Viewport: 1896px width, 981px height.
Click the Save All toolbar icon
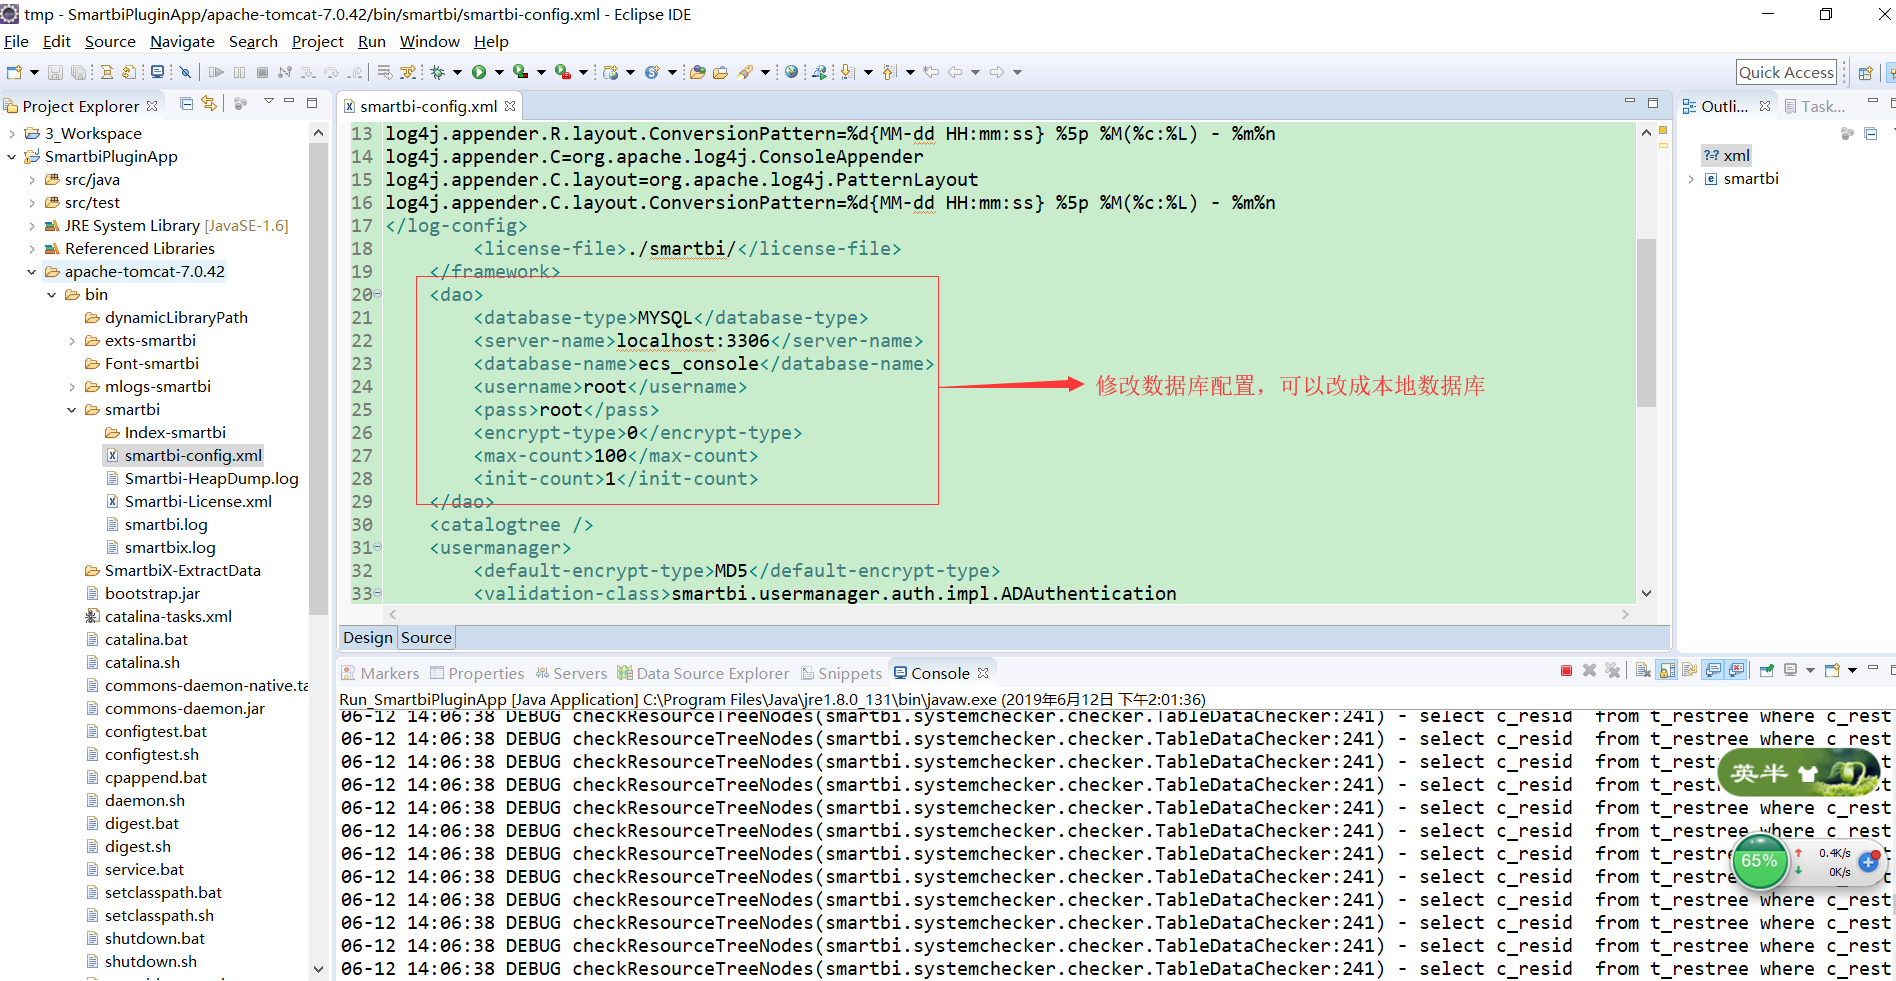click(78, 72)
